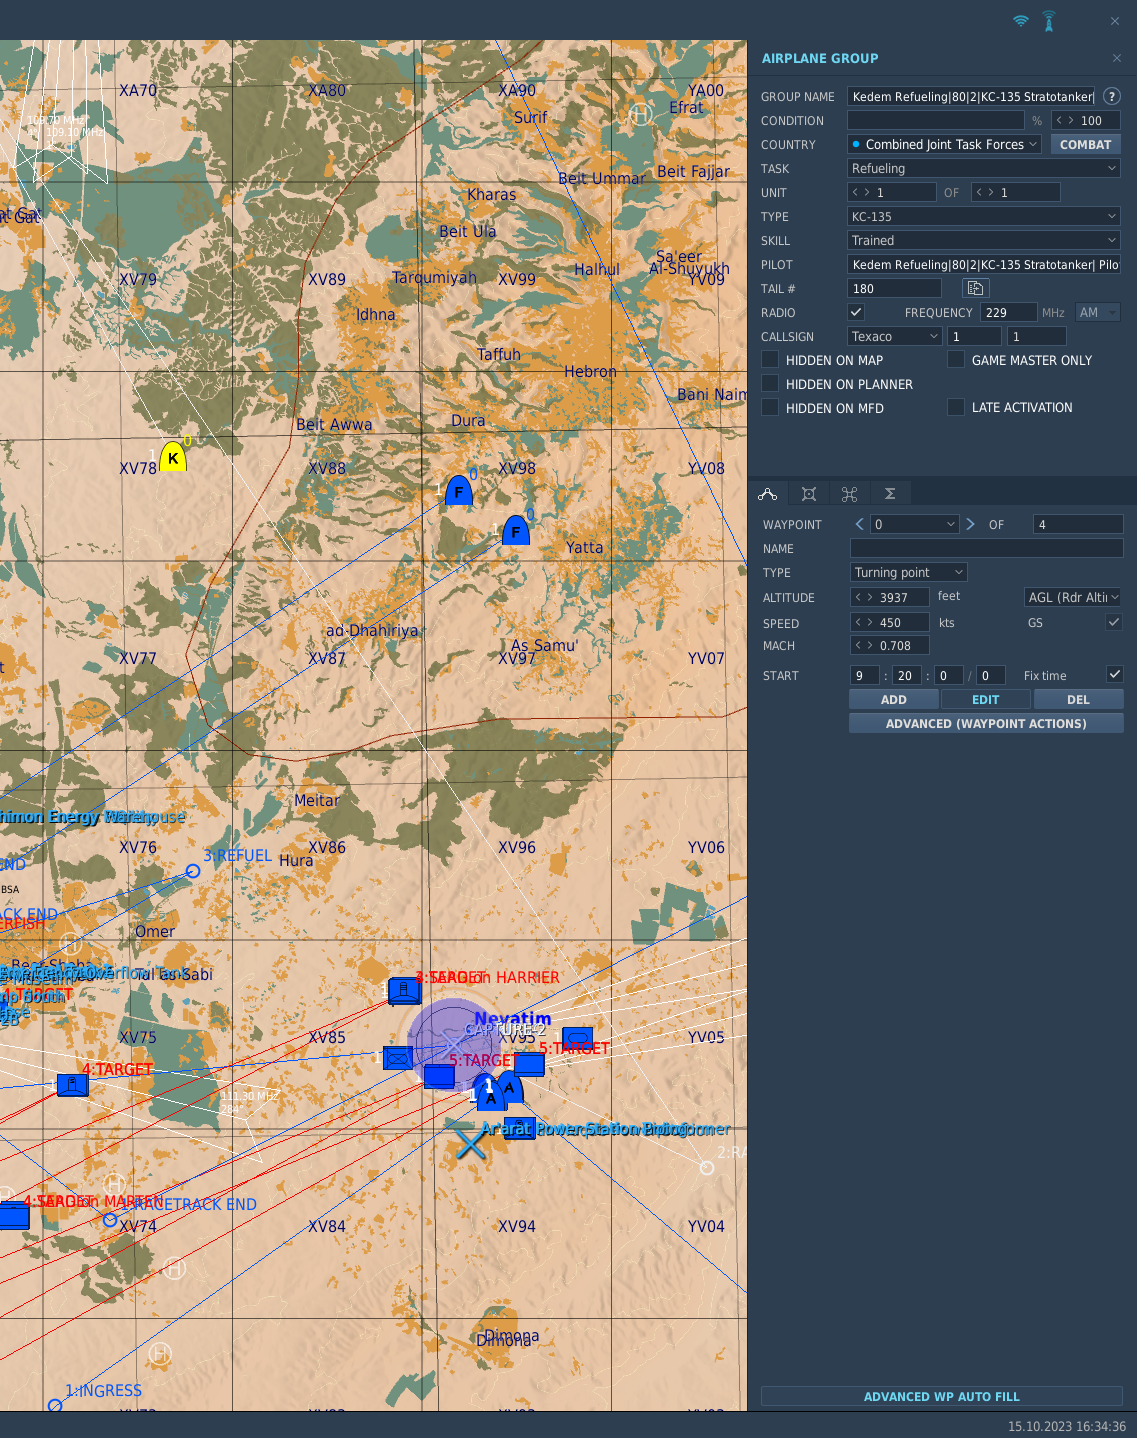This screenshot has height=1438, width=1137.
Task: Click the question mark help icon
Action: (1111, 96)
